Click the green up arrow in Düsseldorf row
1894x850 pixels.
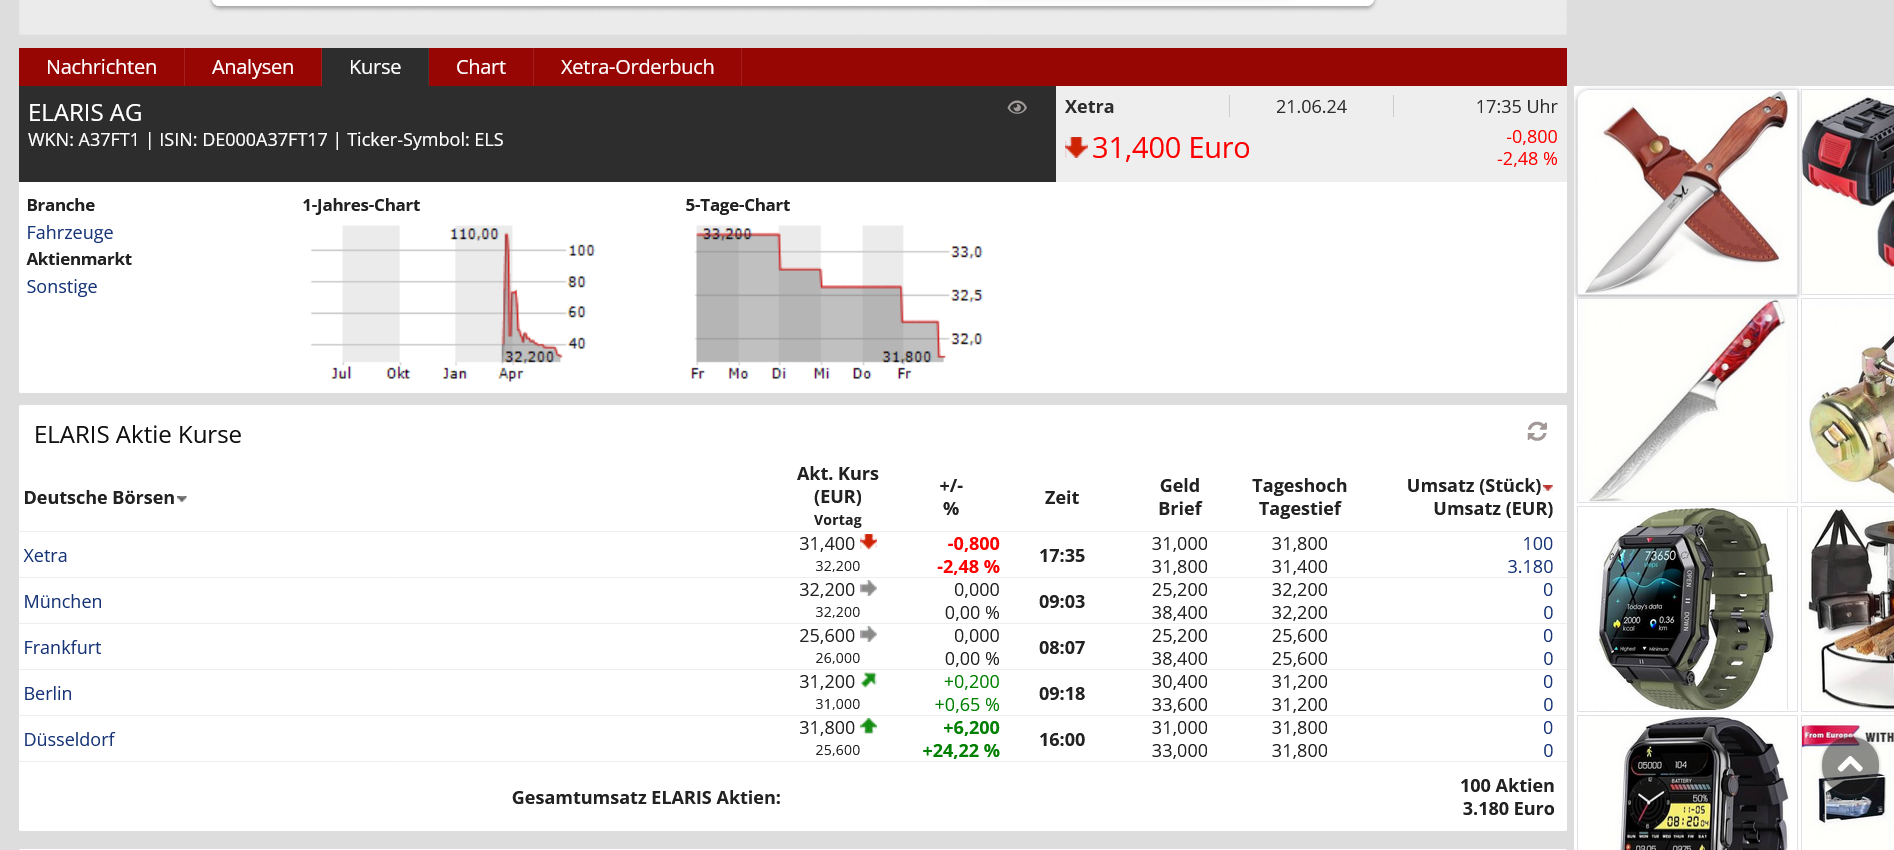868,726
